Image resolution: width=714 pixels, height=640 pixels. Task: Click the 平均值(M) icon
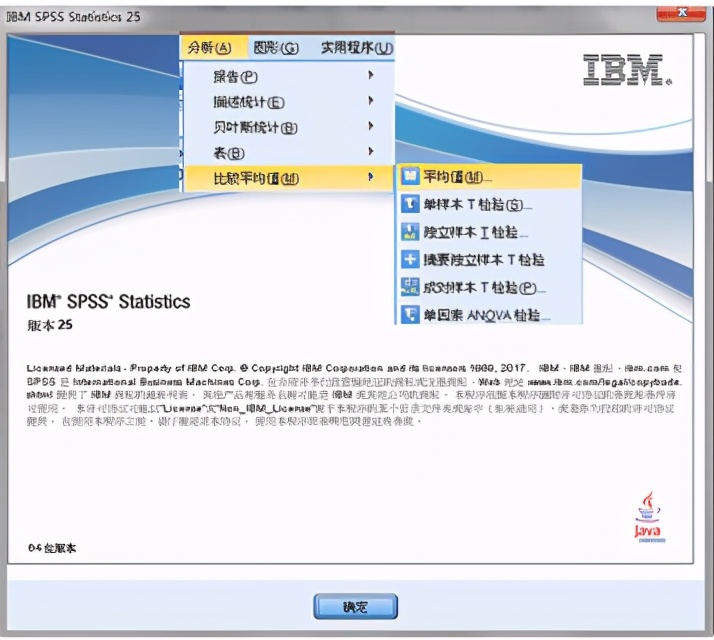(x=410, y=176)
